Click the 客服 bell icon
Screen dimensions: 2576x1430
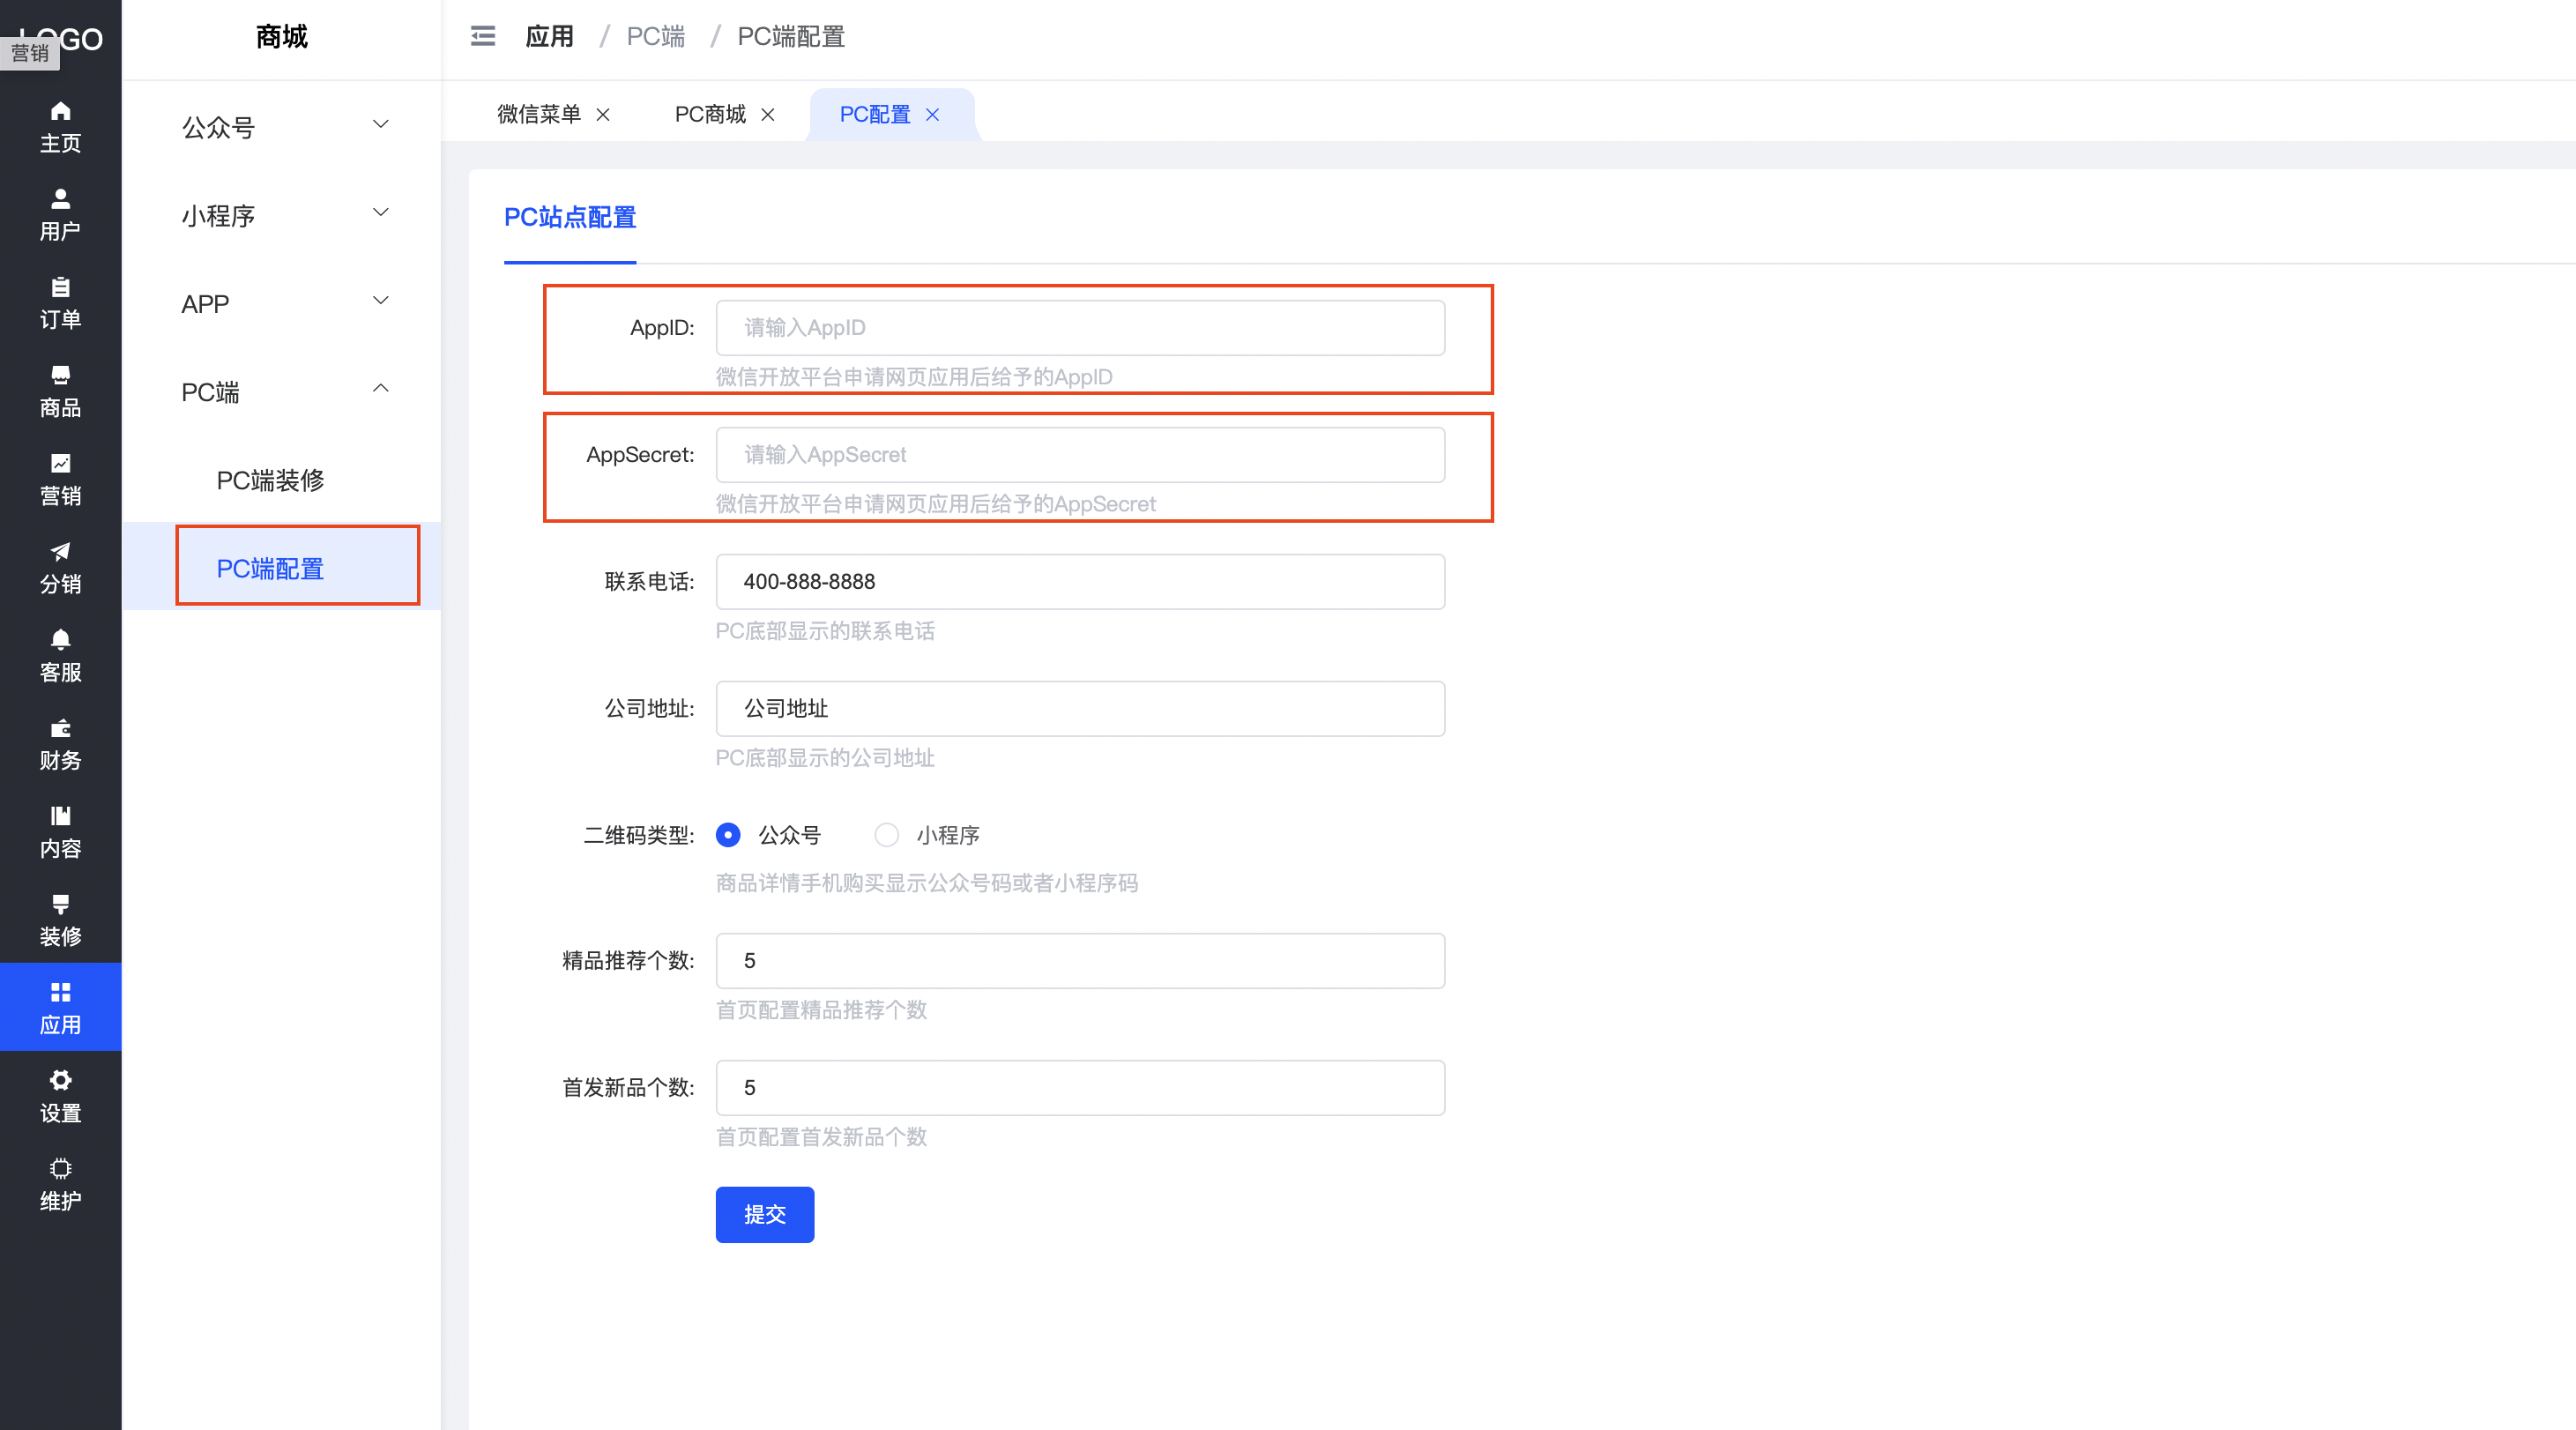[60, 639]
